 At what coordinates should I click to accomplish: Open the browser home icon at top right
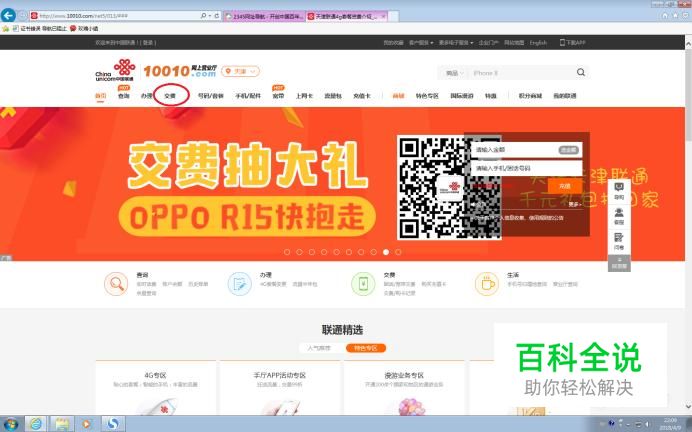tap(665, 15)
